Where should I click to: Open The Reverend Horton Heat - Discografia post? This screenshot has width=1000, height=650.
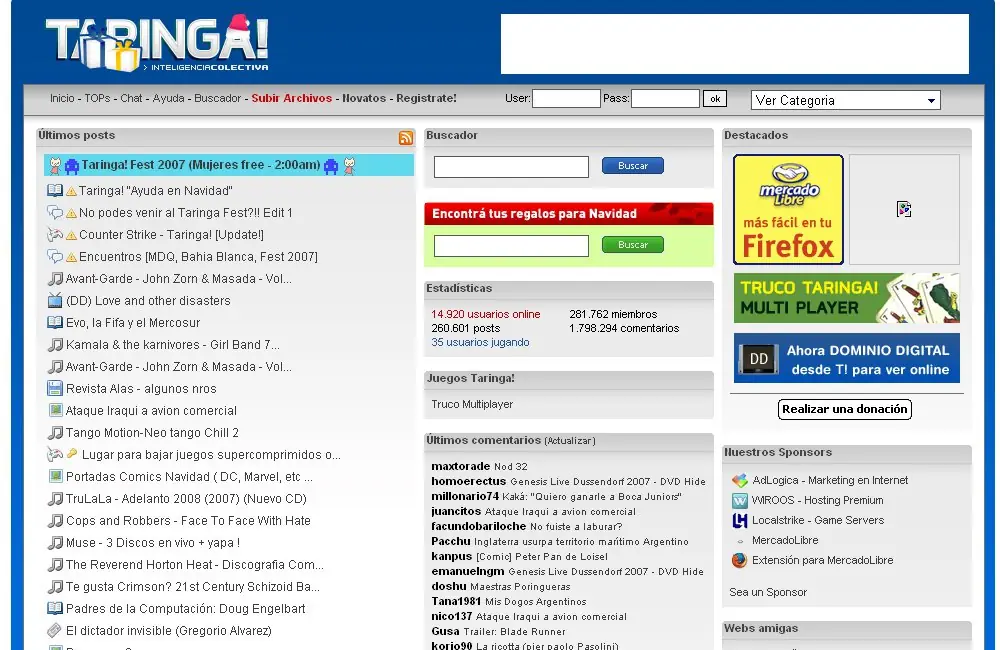point(195,565)
